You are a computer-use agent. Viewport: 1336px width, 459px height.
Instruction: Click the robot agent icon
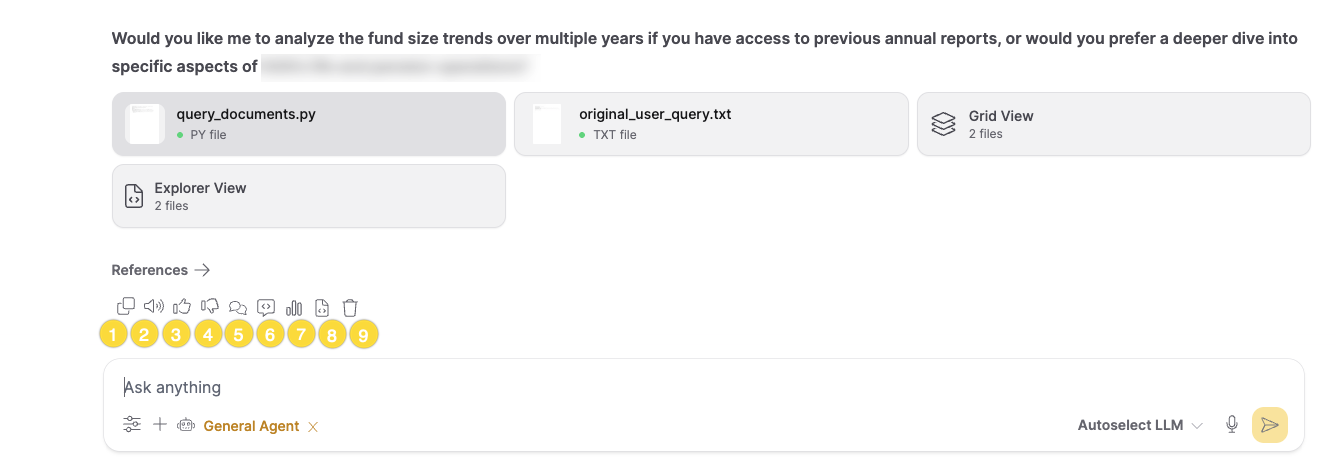[x=186, y=425]
